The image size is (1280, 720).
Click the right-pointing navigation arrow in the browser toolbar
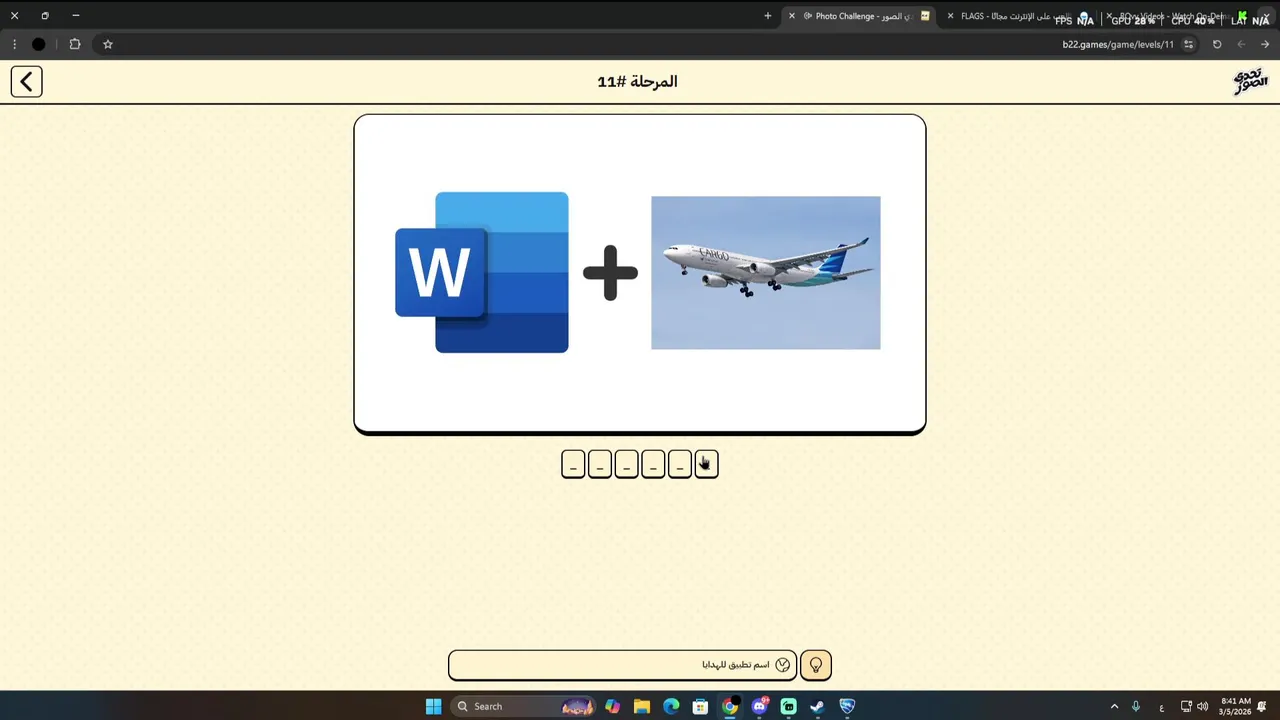coord(1265,44)
